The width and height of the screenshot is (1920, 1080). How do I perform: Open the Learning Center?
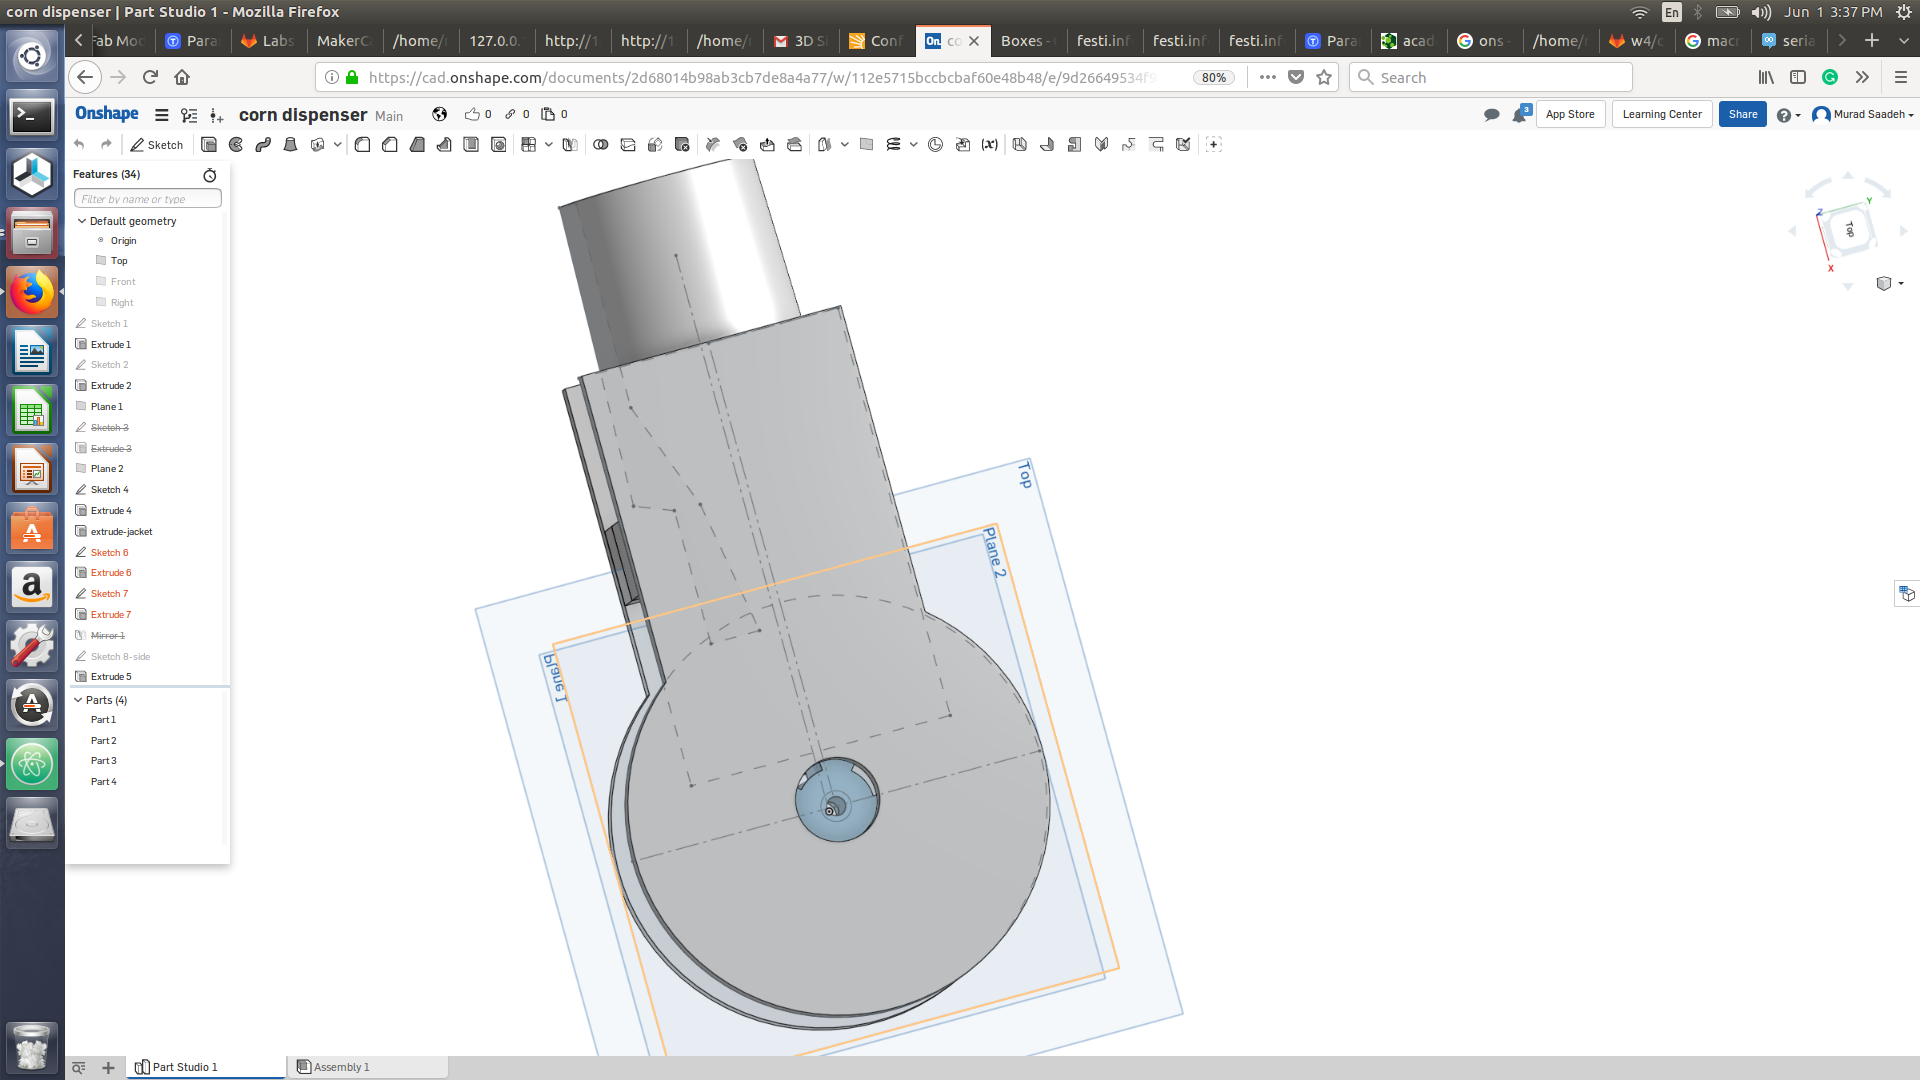click(1662, 115)
